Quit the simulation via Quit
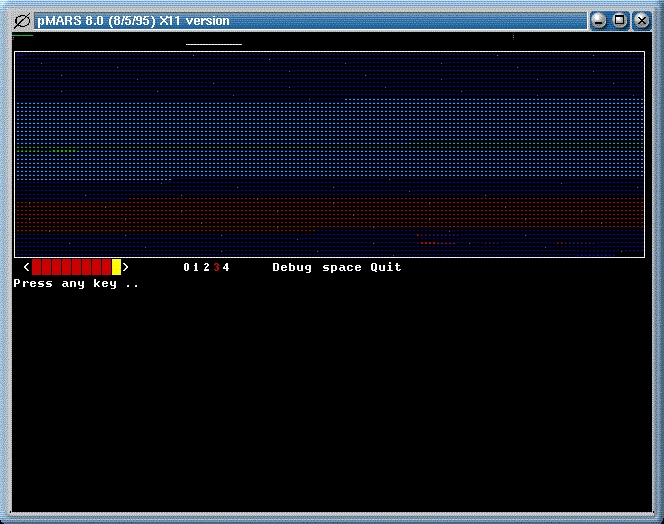This screenshot has width=664, height=524. click(386, 267)
